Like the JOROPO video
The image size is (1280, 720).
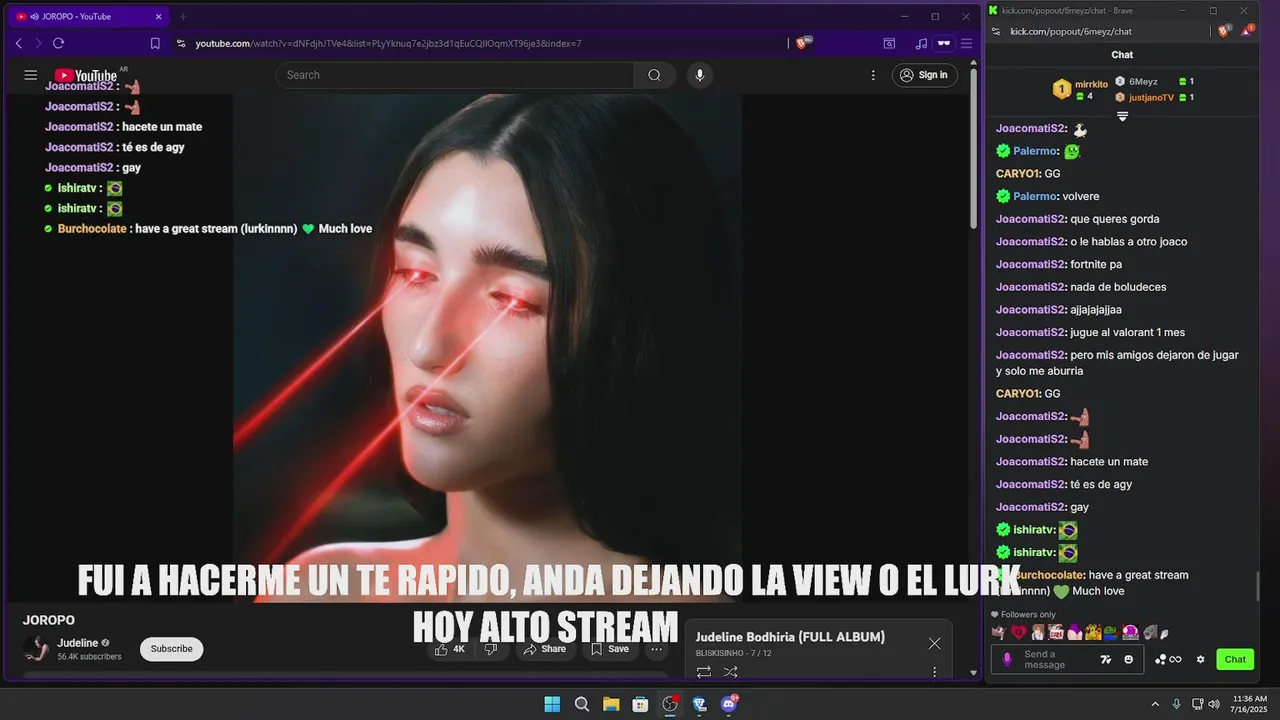(x=449, y=649)
